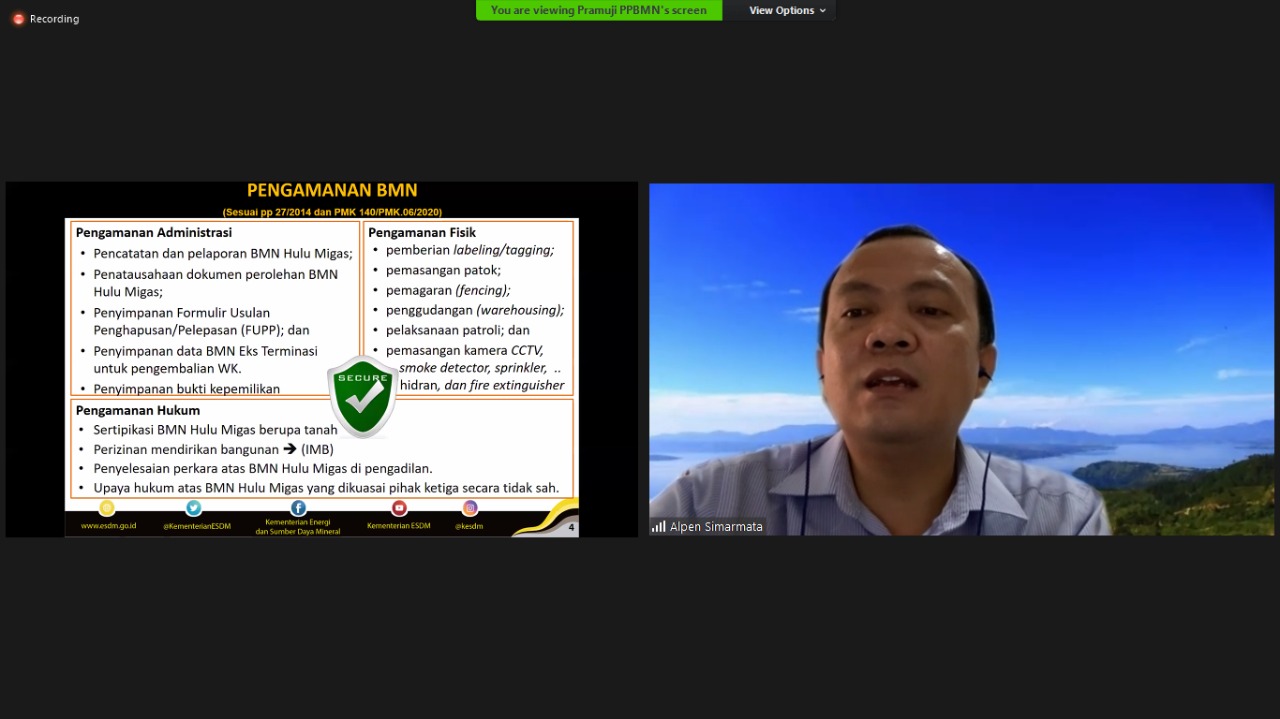1280x719 pixels.
Task: Click the Alpen Simarmata name label
Action: [716, 526]
